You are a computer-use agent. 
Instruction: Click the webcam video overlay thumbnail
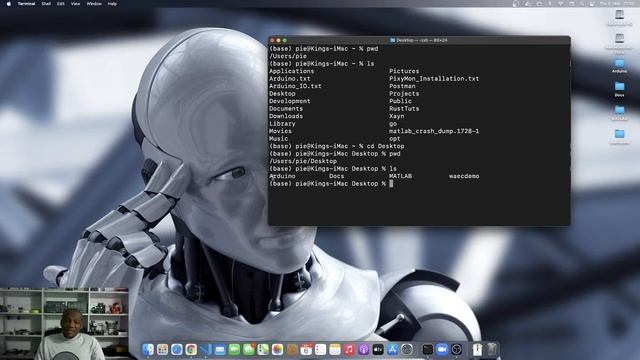[64, 324]
